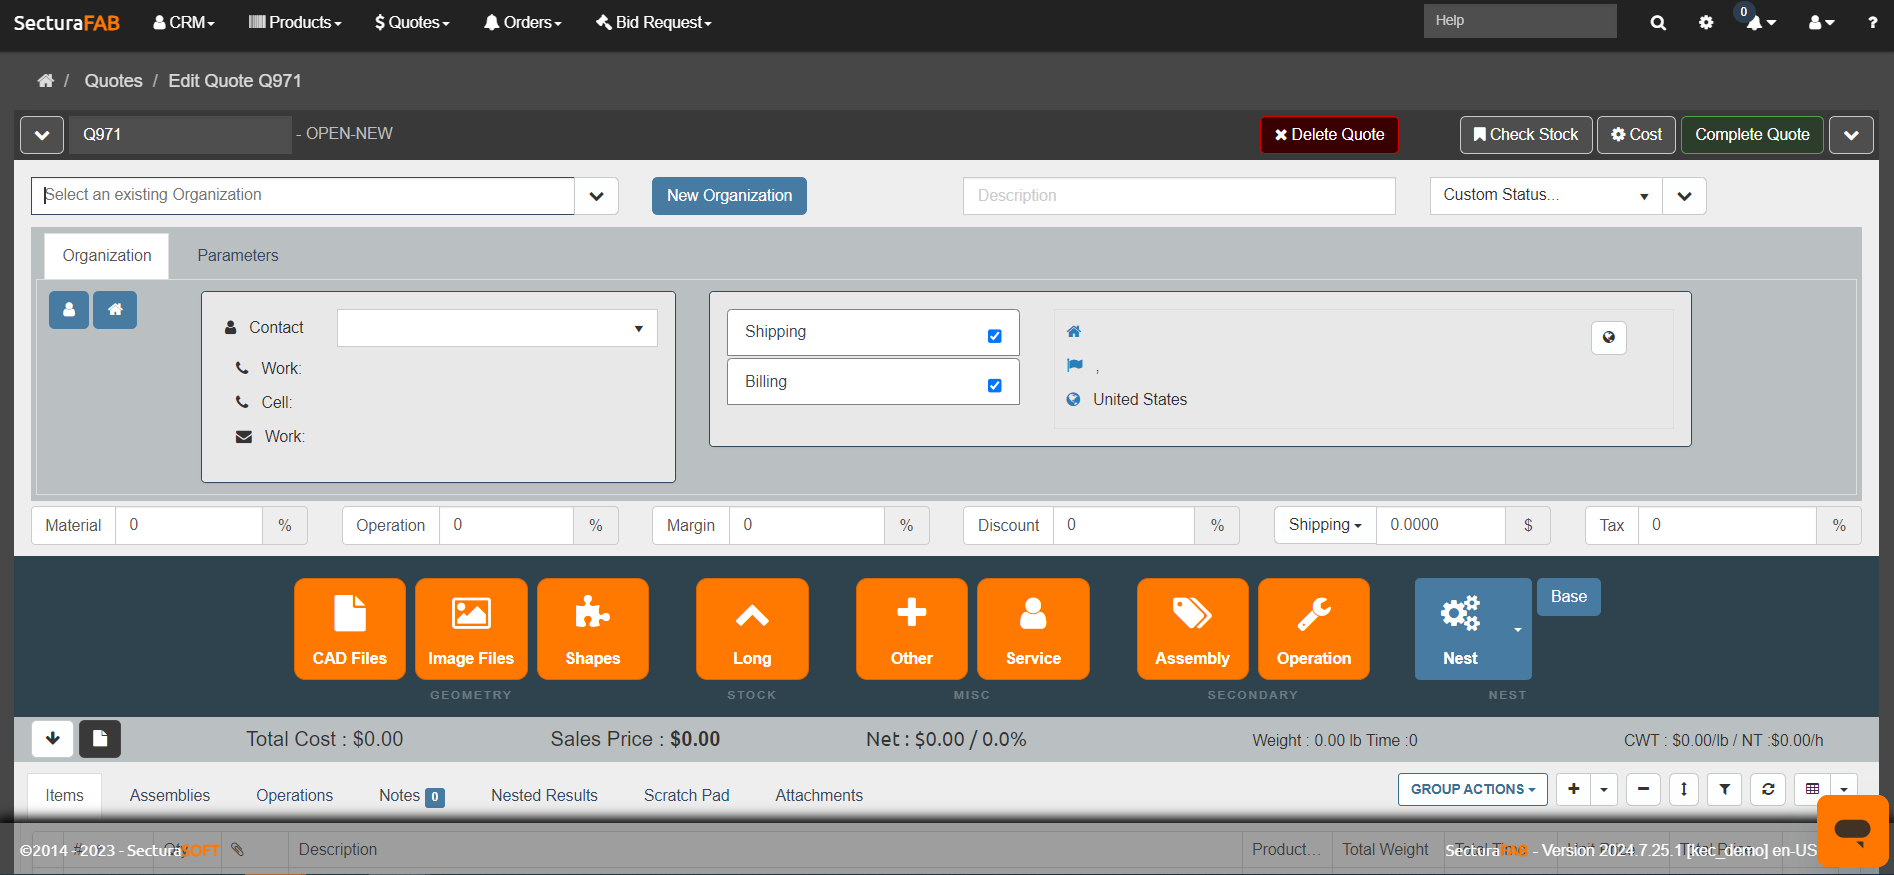Viewport: 1894px width, 875px height.
Task: Open the Group Actions dropdown
Action: coord(1472,789)
